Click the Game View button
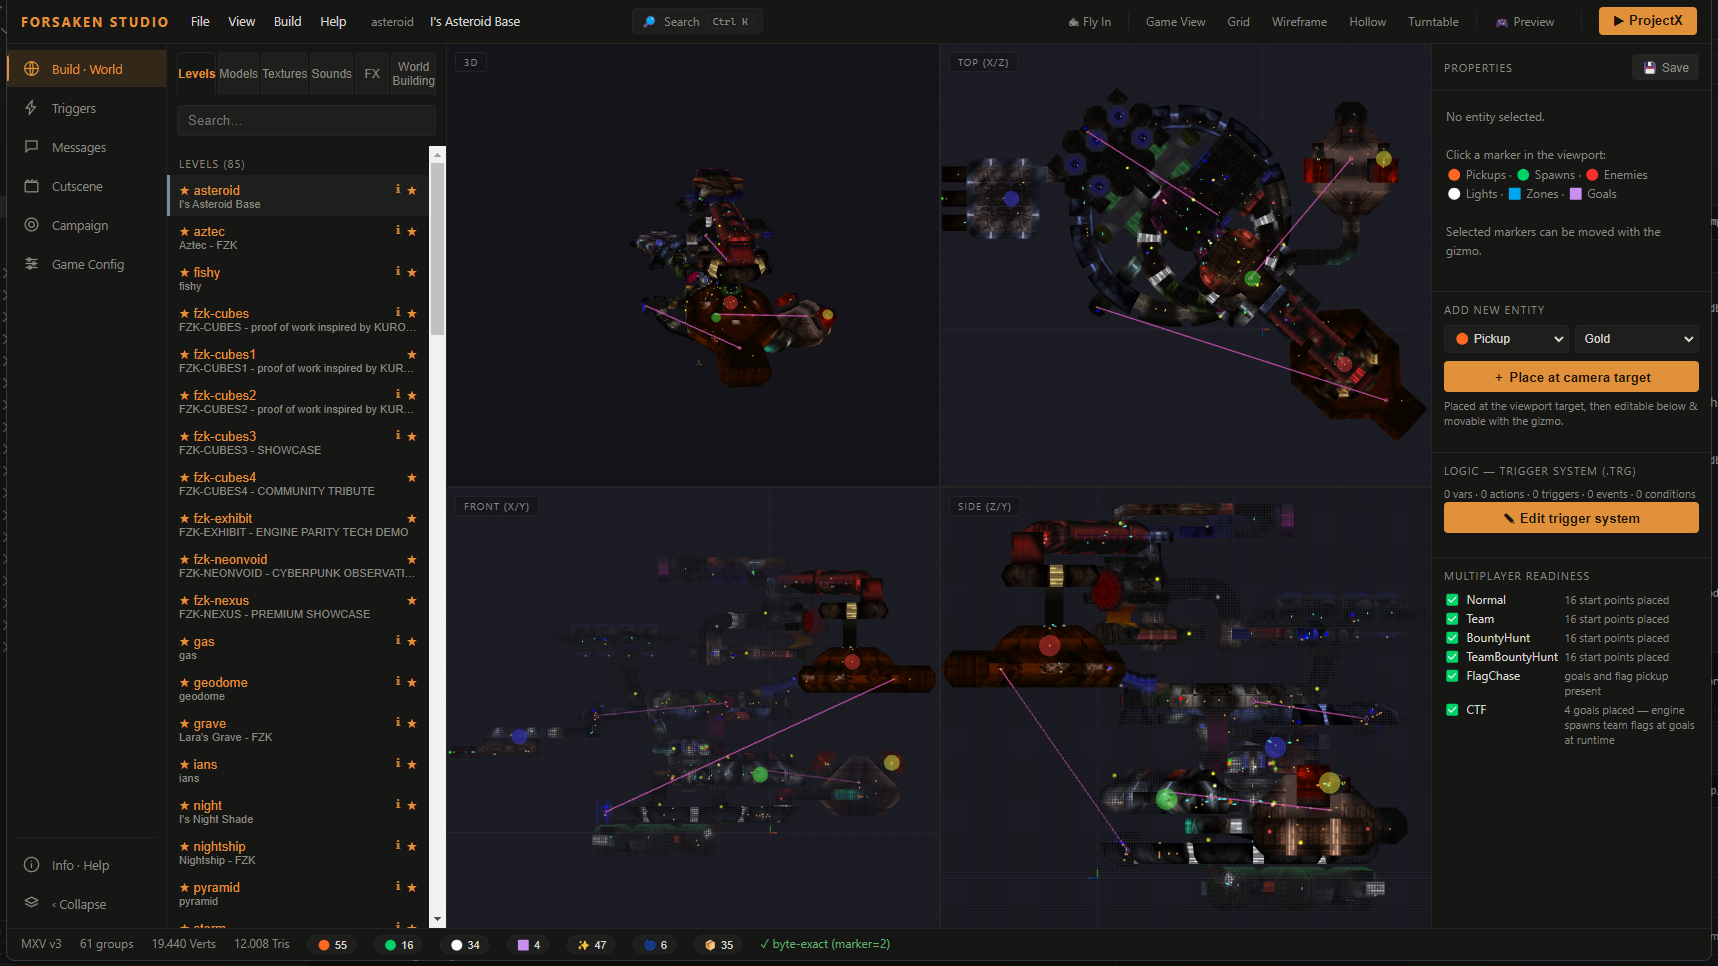Viewport: 1718px width, 966px height. [x=1175, y=22]
